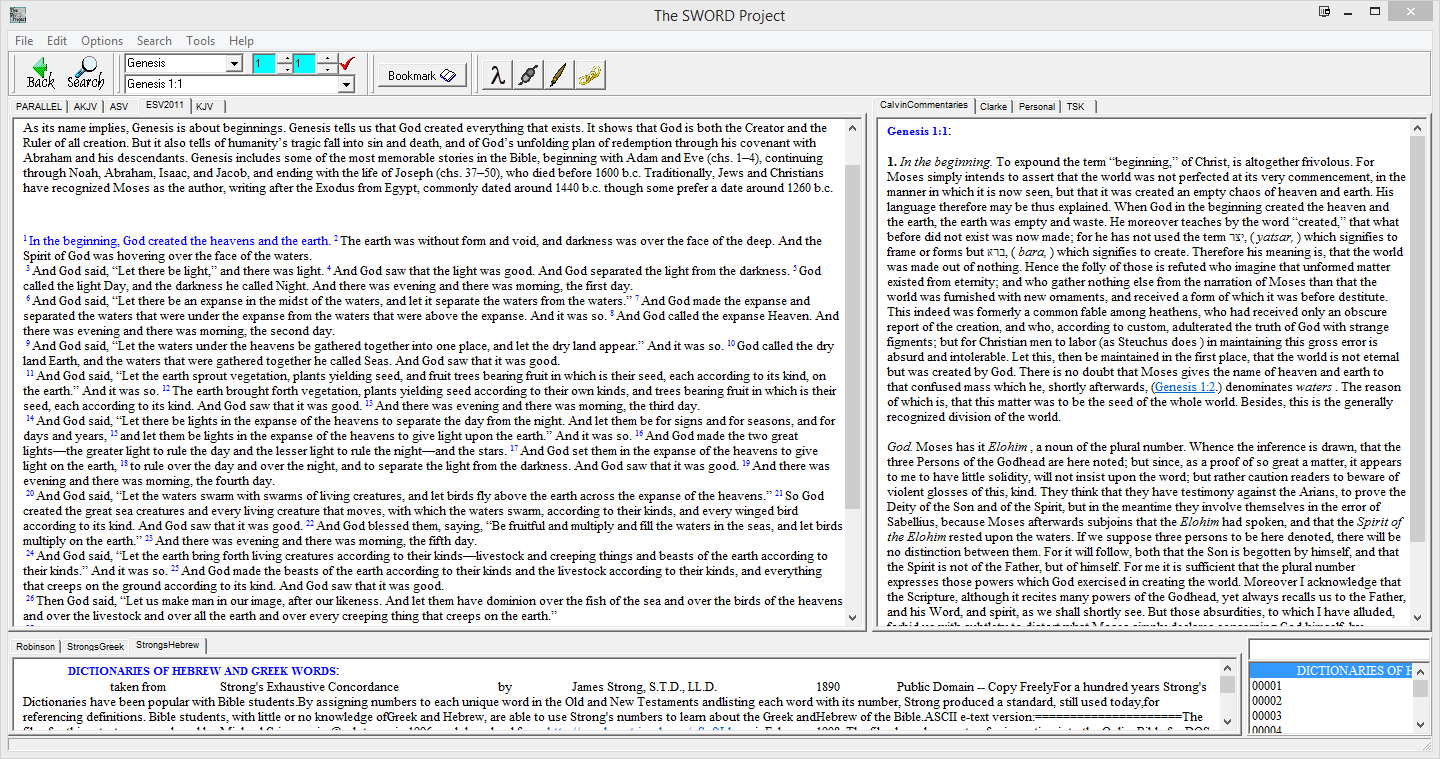This screenshot has height=759, width=1440.
Task: Click the gold chain link toolbar icon
Action: pyautogui.click(x=589, y=75)
